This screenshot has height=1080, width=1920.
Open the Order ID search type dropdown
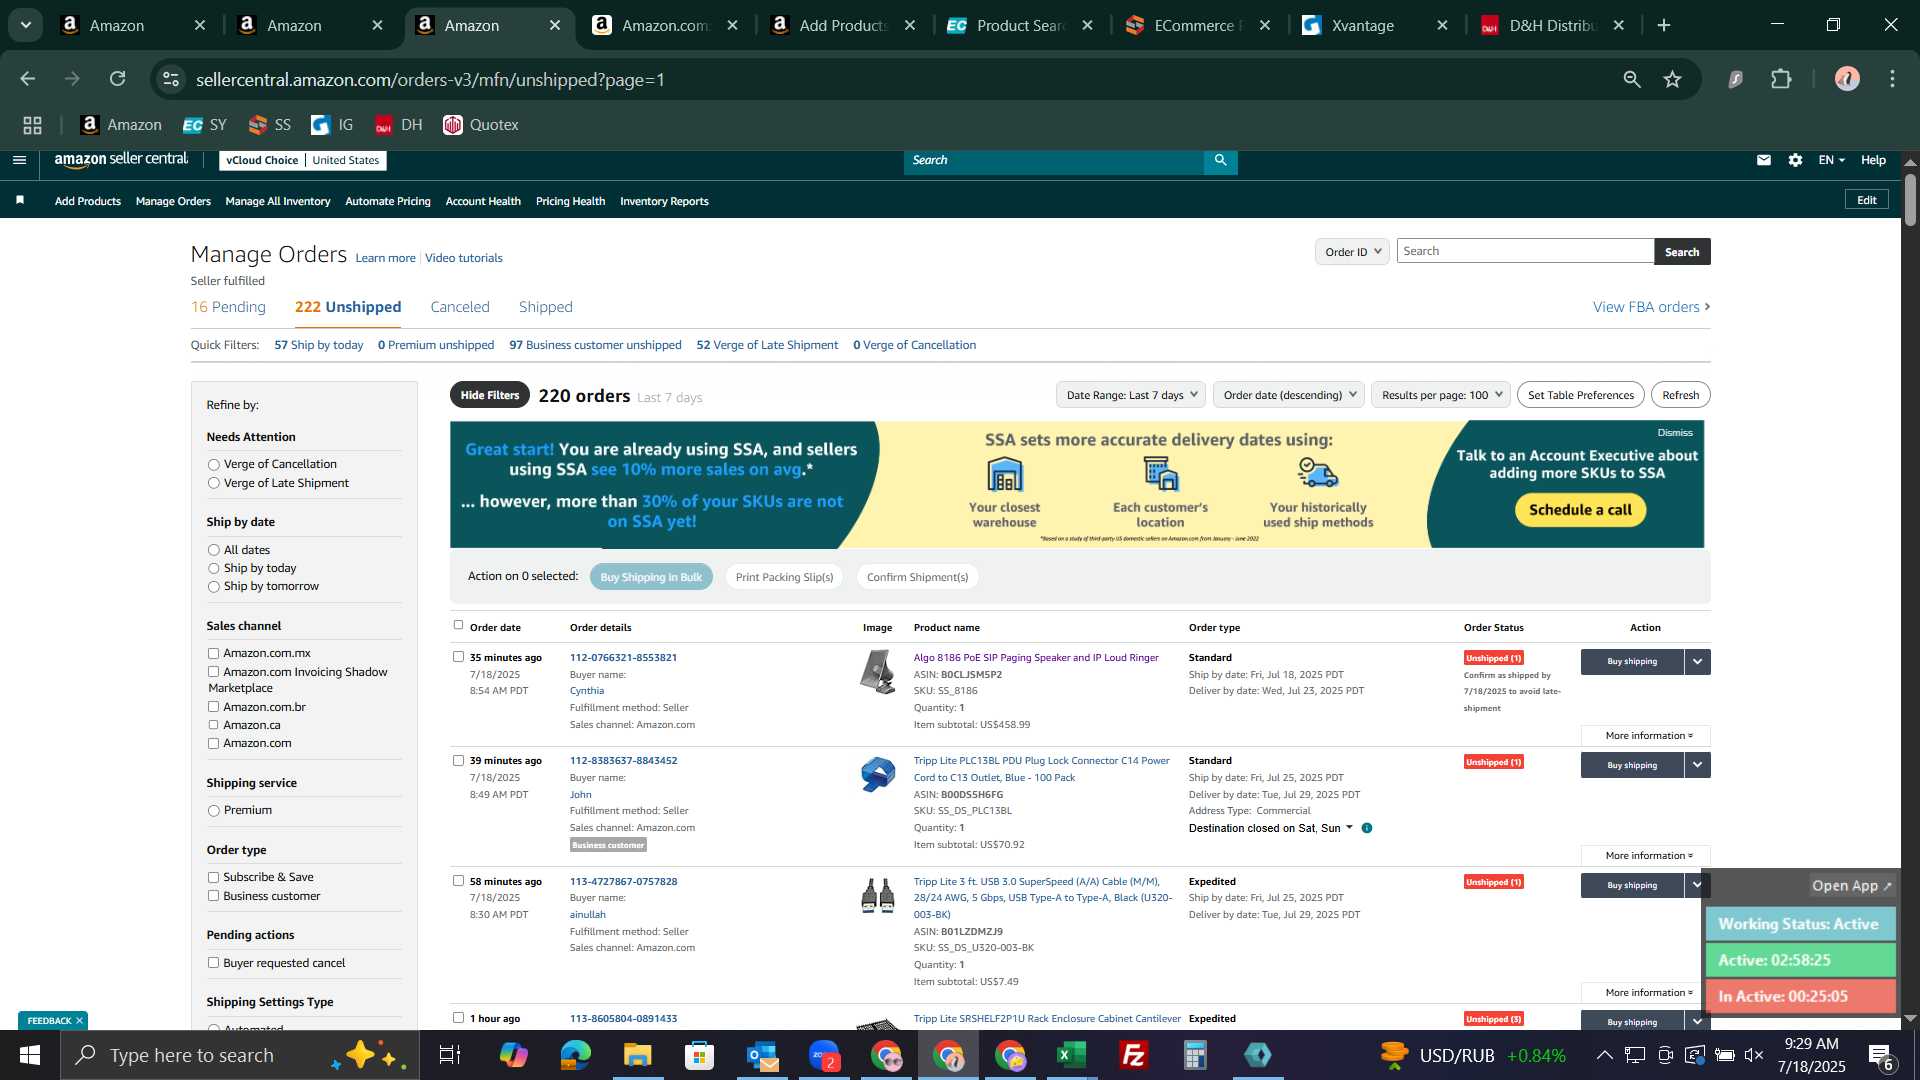(1352, 252)
